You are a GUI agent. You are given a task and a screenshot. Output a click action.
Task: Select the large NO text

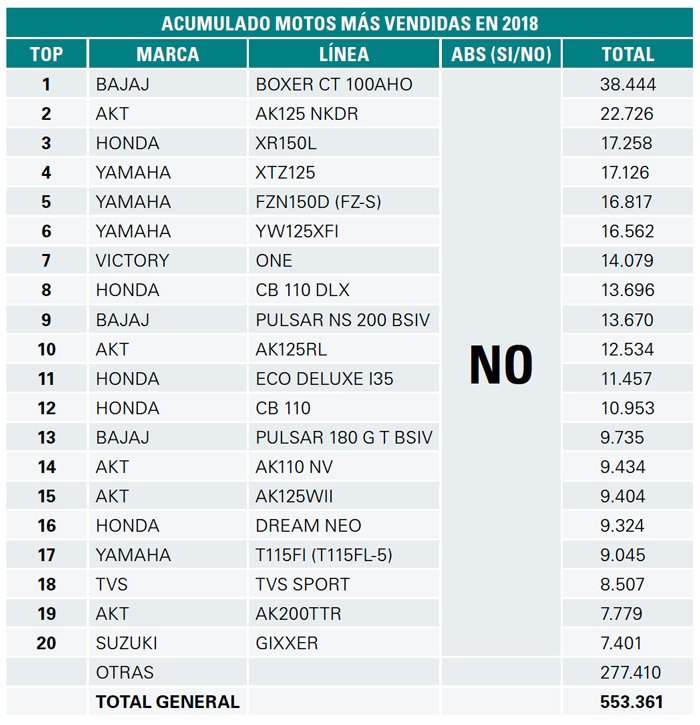pos(501,365)
